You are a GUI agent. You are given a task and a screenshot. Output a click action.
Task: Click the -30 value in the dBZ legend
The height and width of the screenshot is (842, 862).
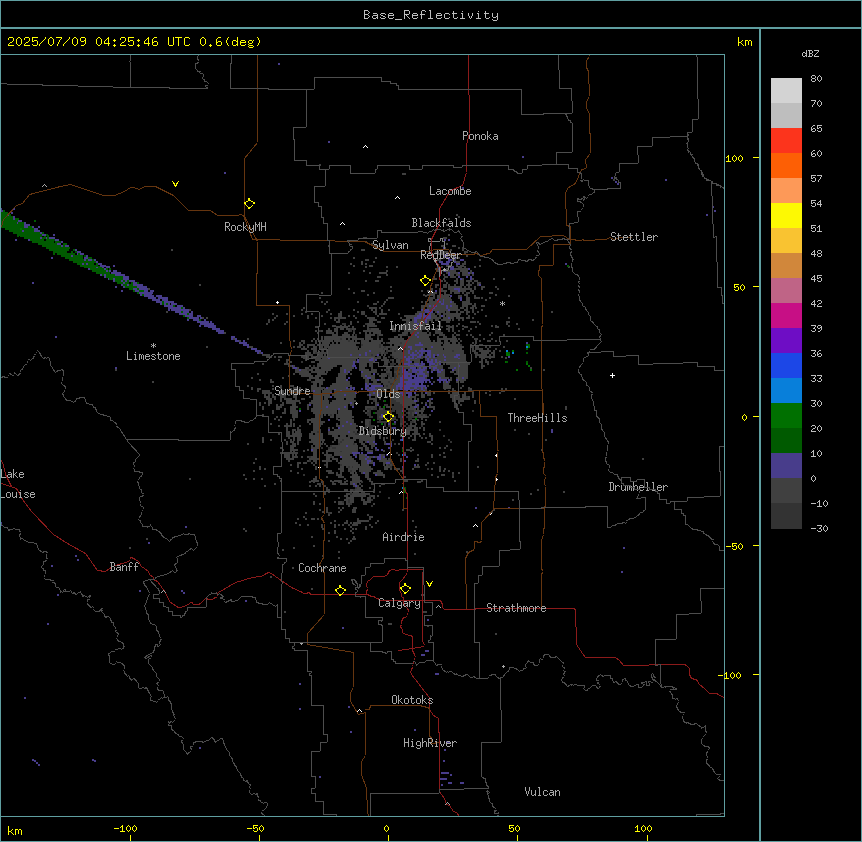tap(819, 529)
